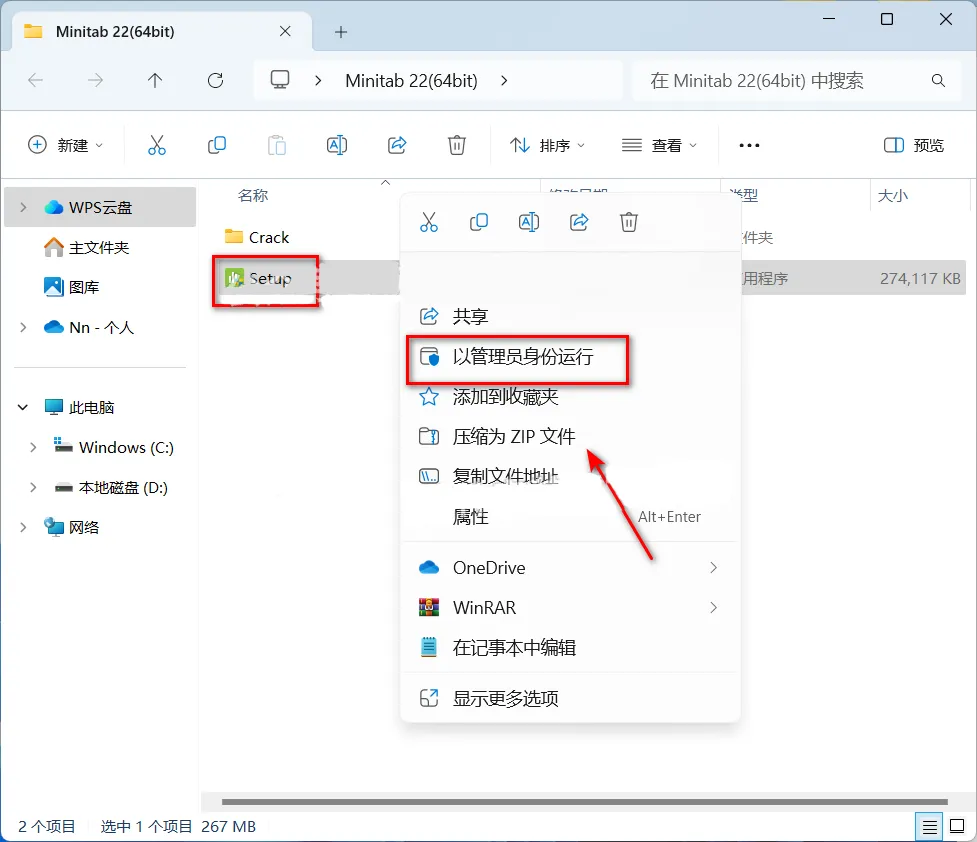
Task: Choose 复制文件地址 in context menu
Action: click(570, 476)
